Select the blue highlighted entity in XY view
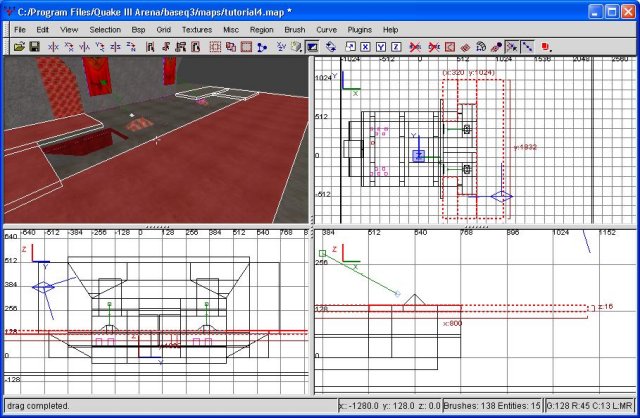640x418 pixels. click(418, 156)
